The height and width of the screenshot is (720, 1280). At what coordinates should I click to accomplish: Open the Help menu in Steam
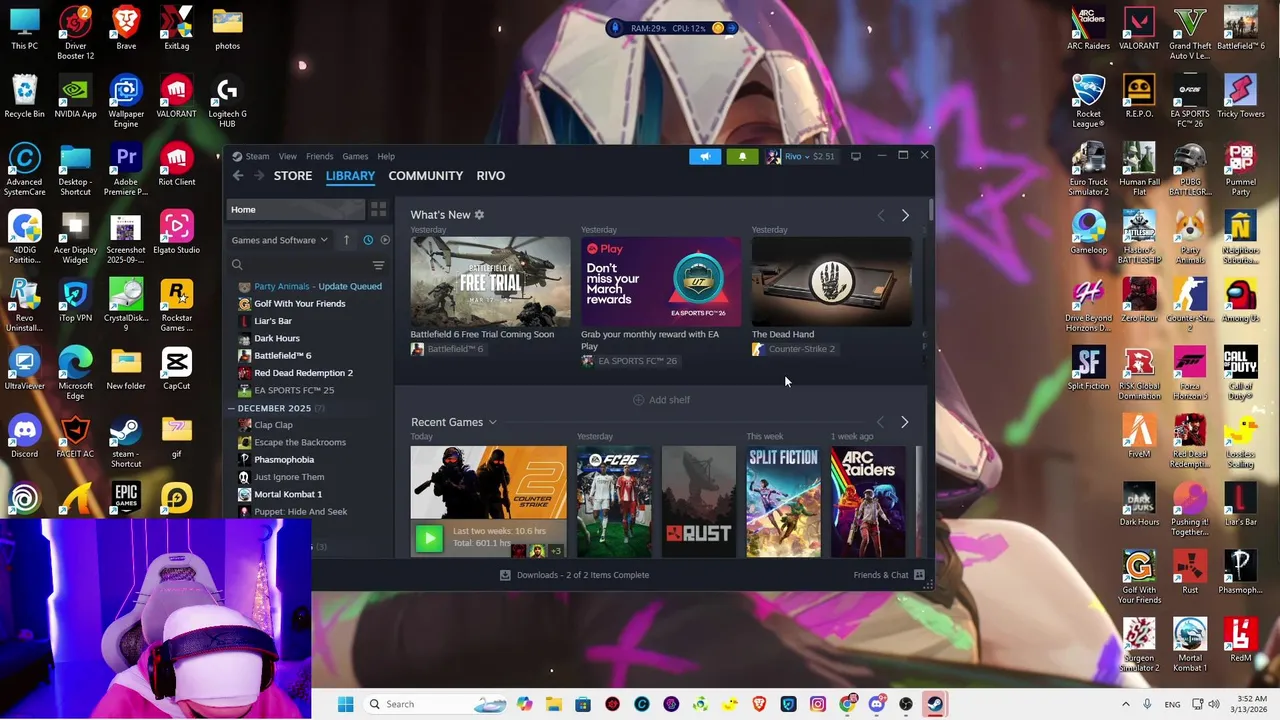coord(386,156)
